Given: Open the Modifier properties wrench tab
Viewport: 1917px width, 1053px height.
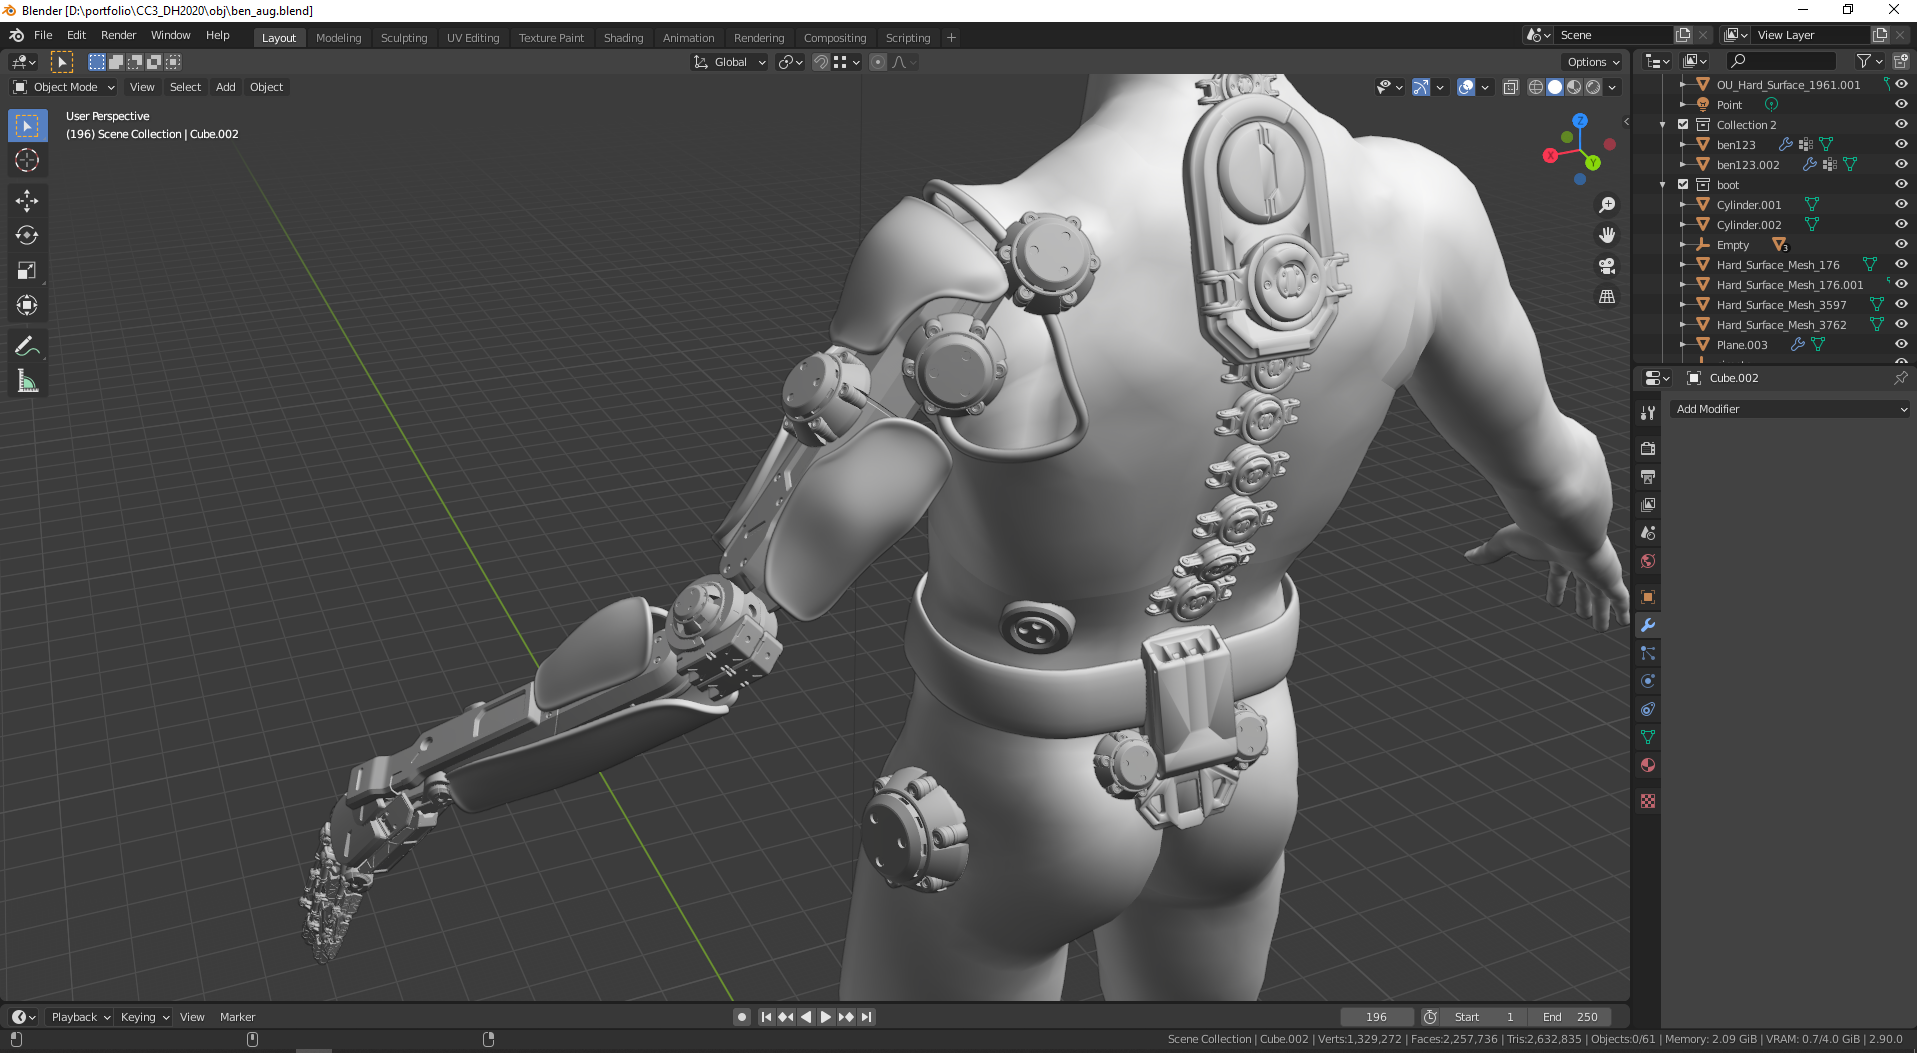Looking at the screenshot, I should pos(1648,625).
